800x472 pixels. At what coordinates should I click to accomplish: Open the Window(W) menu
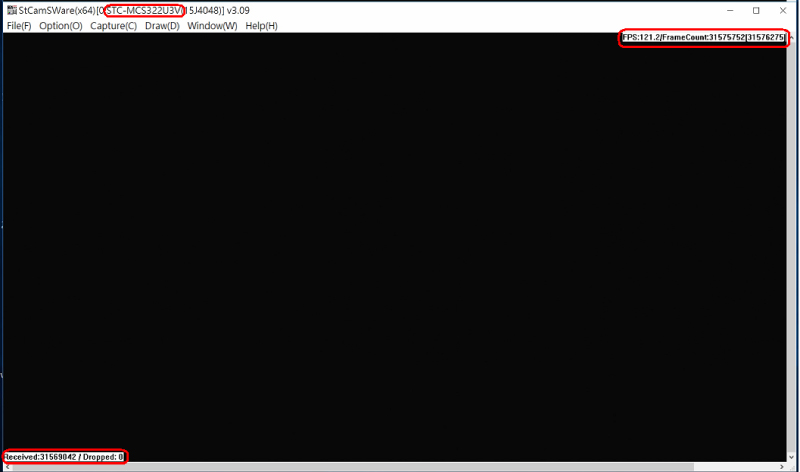212,26
